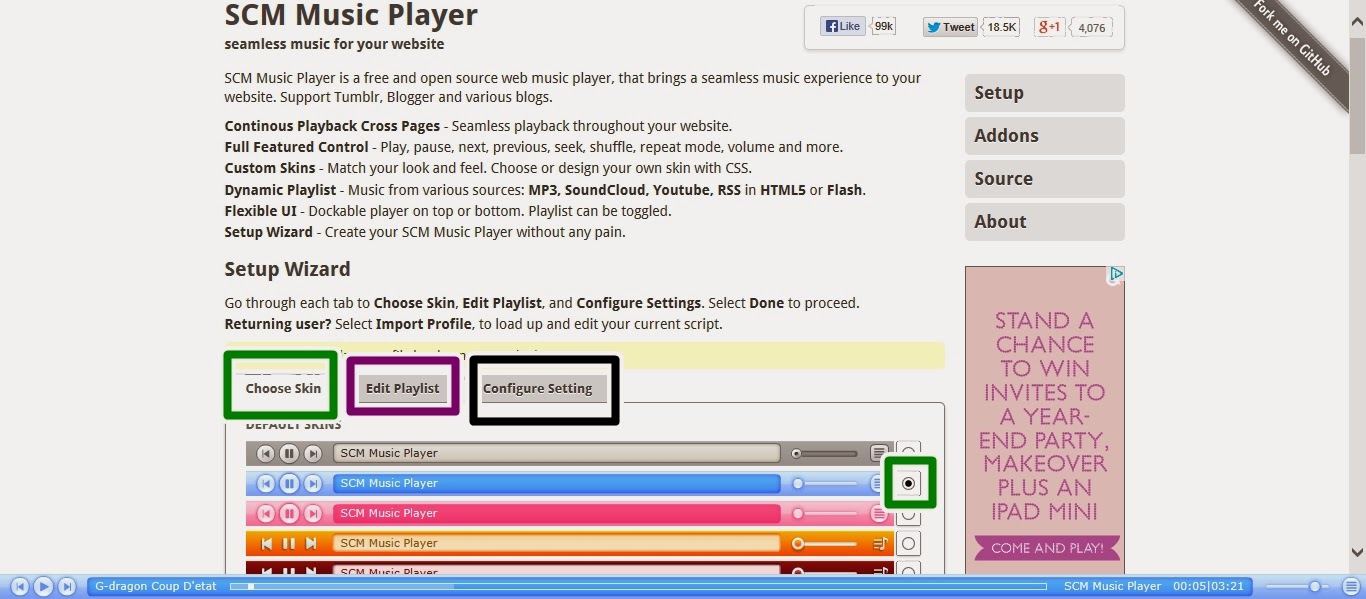Click the pause icon on gray skin preview

(289, 453)
